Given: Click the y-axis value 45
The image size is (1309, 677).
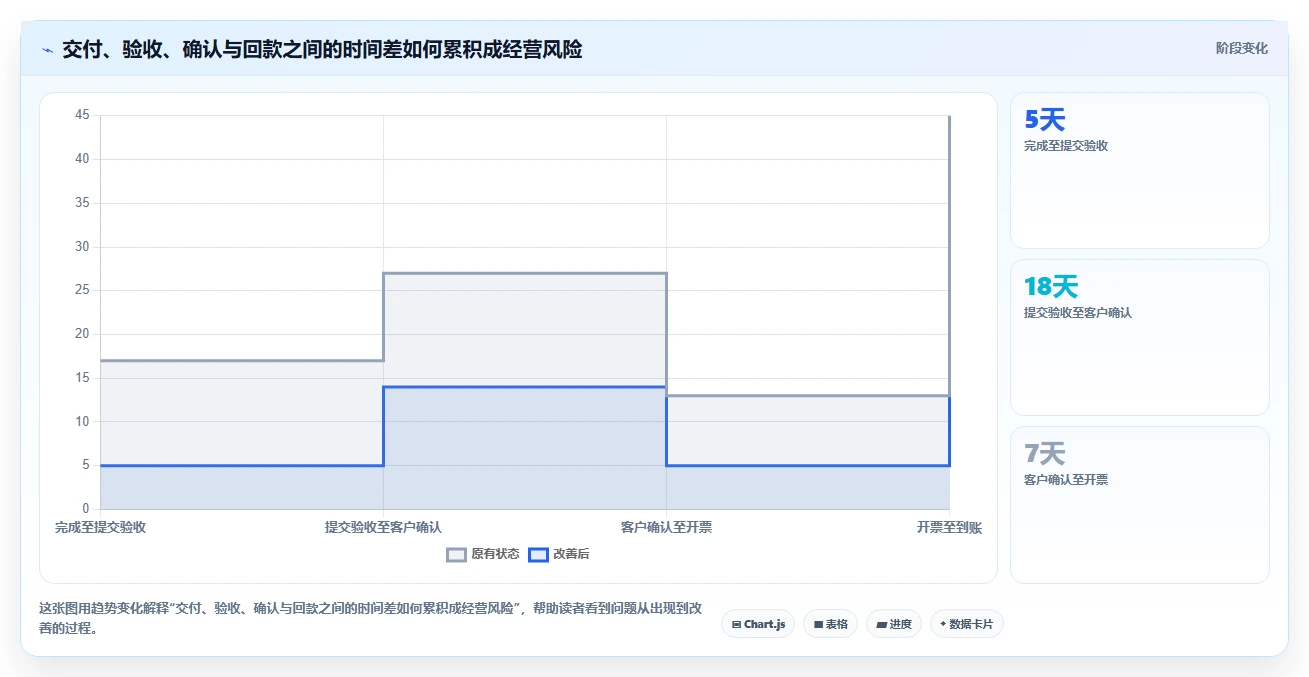Looking at the screenshot, I should point(82,115).
